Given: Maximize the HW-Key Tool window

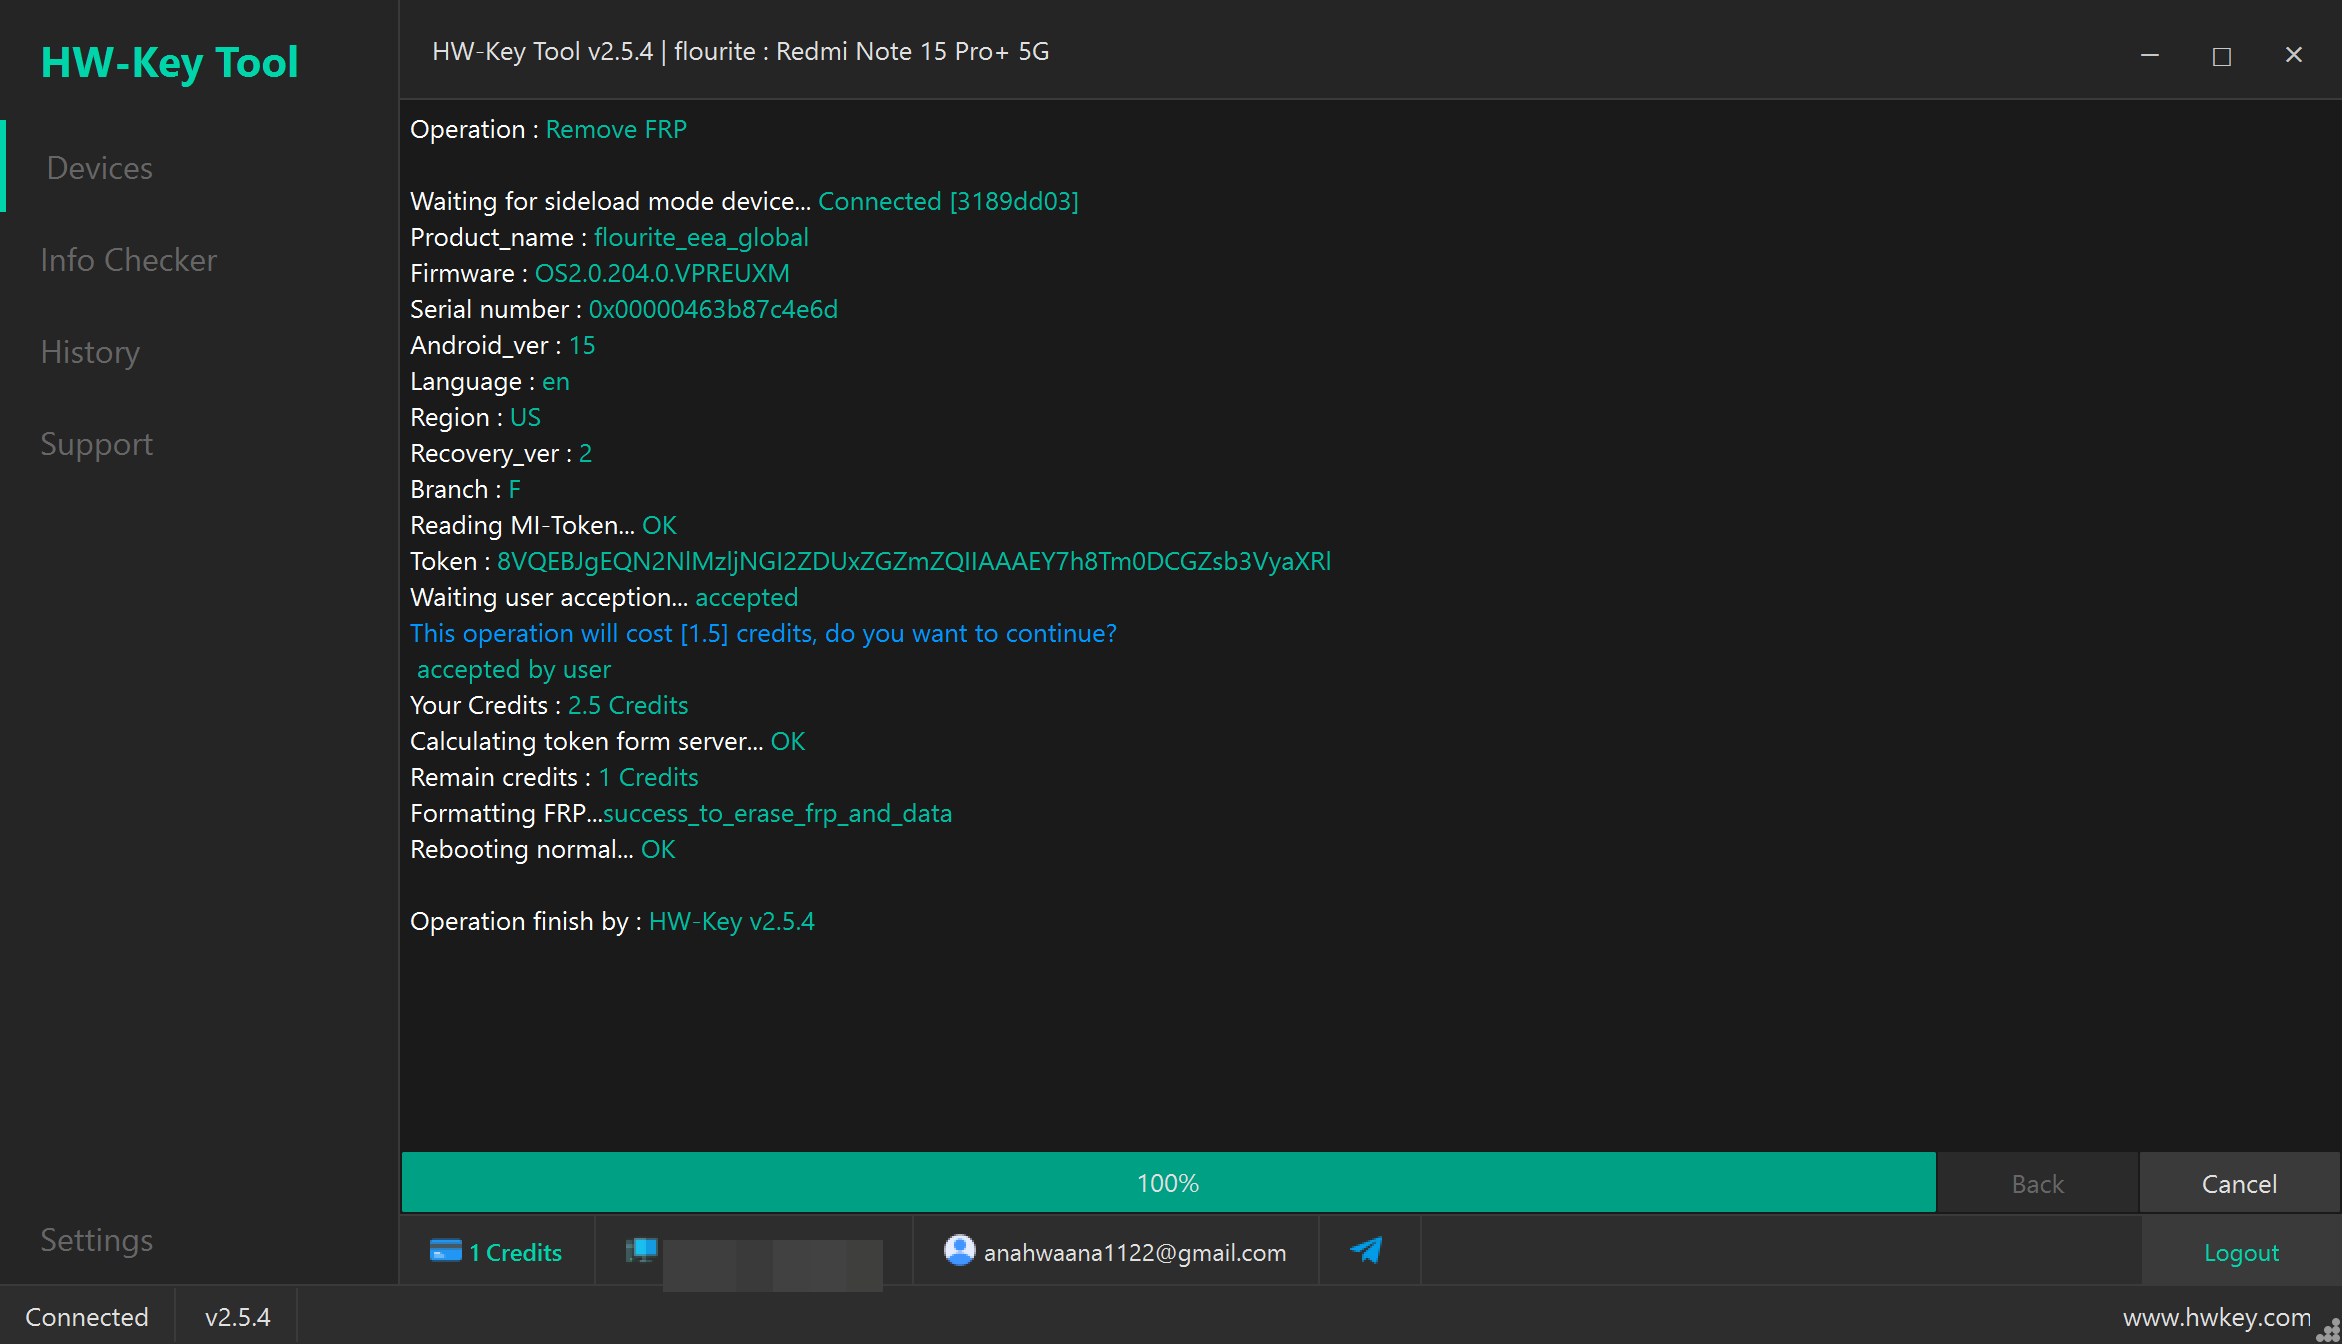Looking at the screenshot, I should (x=2222, y=55).
